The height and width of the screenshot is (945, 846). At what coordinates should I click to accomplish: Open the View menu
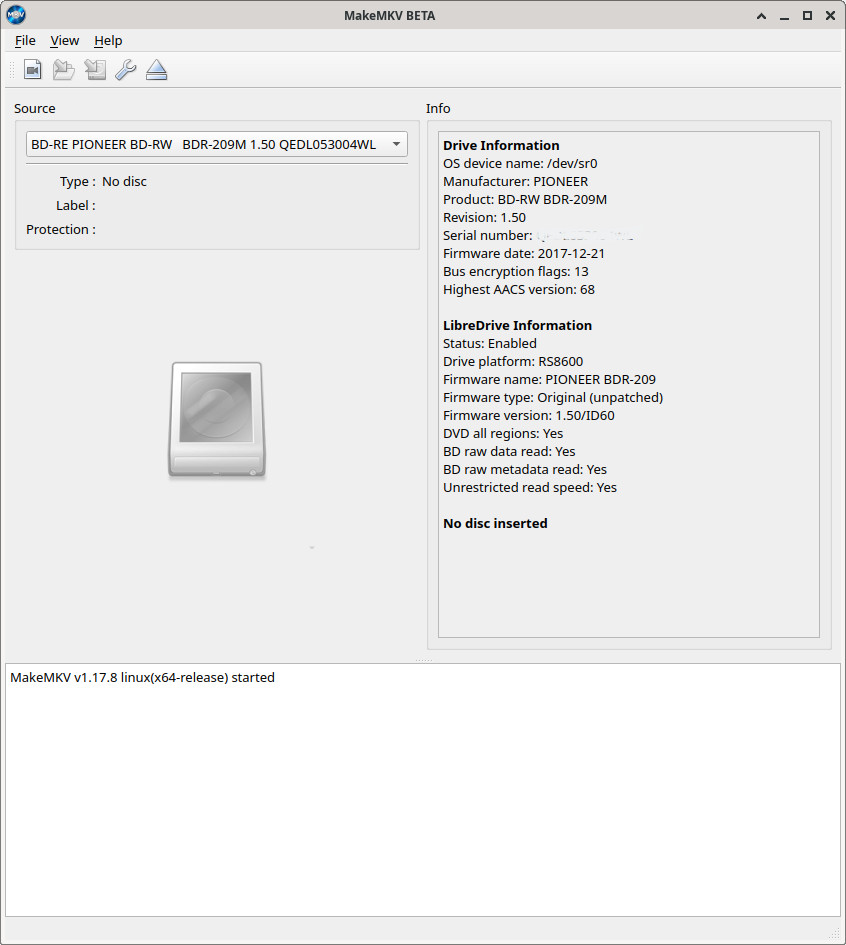point(64,40)
